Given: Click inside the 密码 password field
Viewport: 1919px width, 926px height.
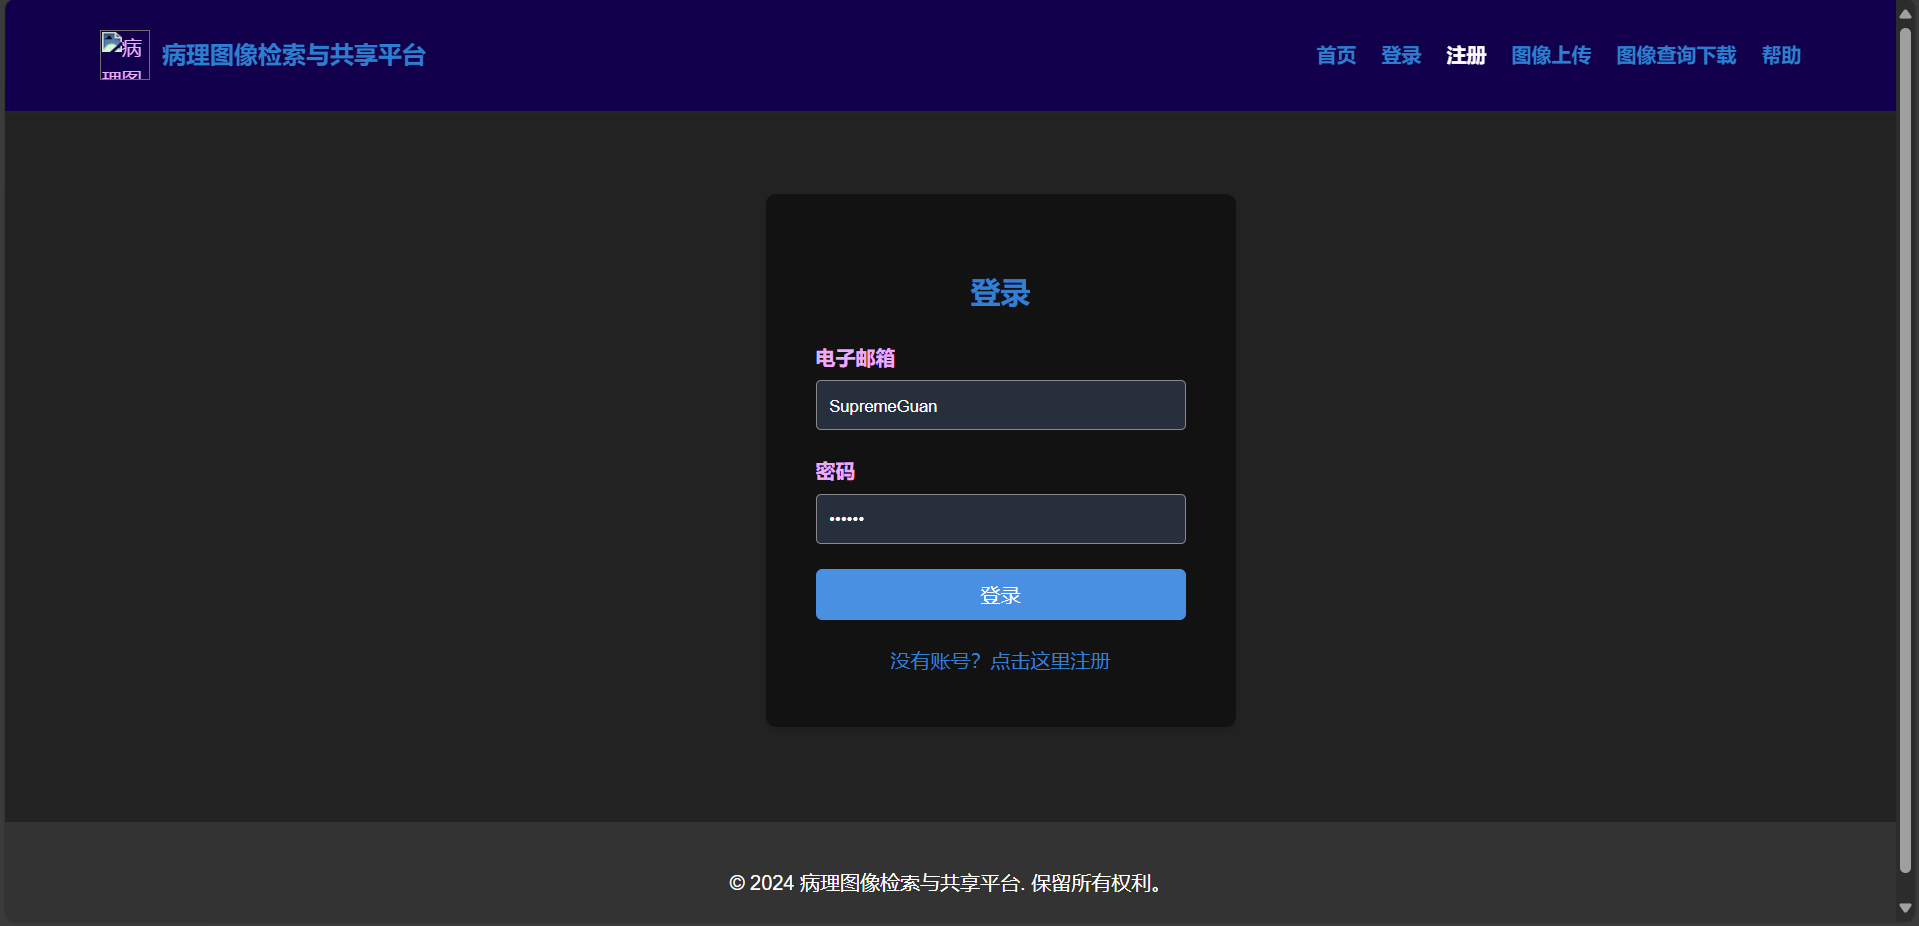Looking at the screenshot, I should [x=1000, y=519].
